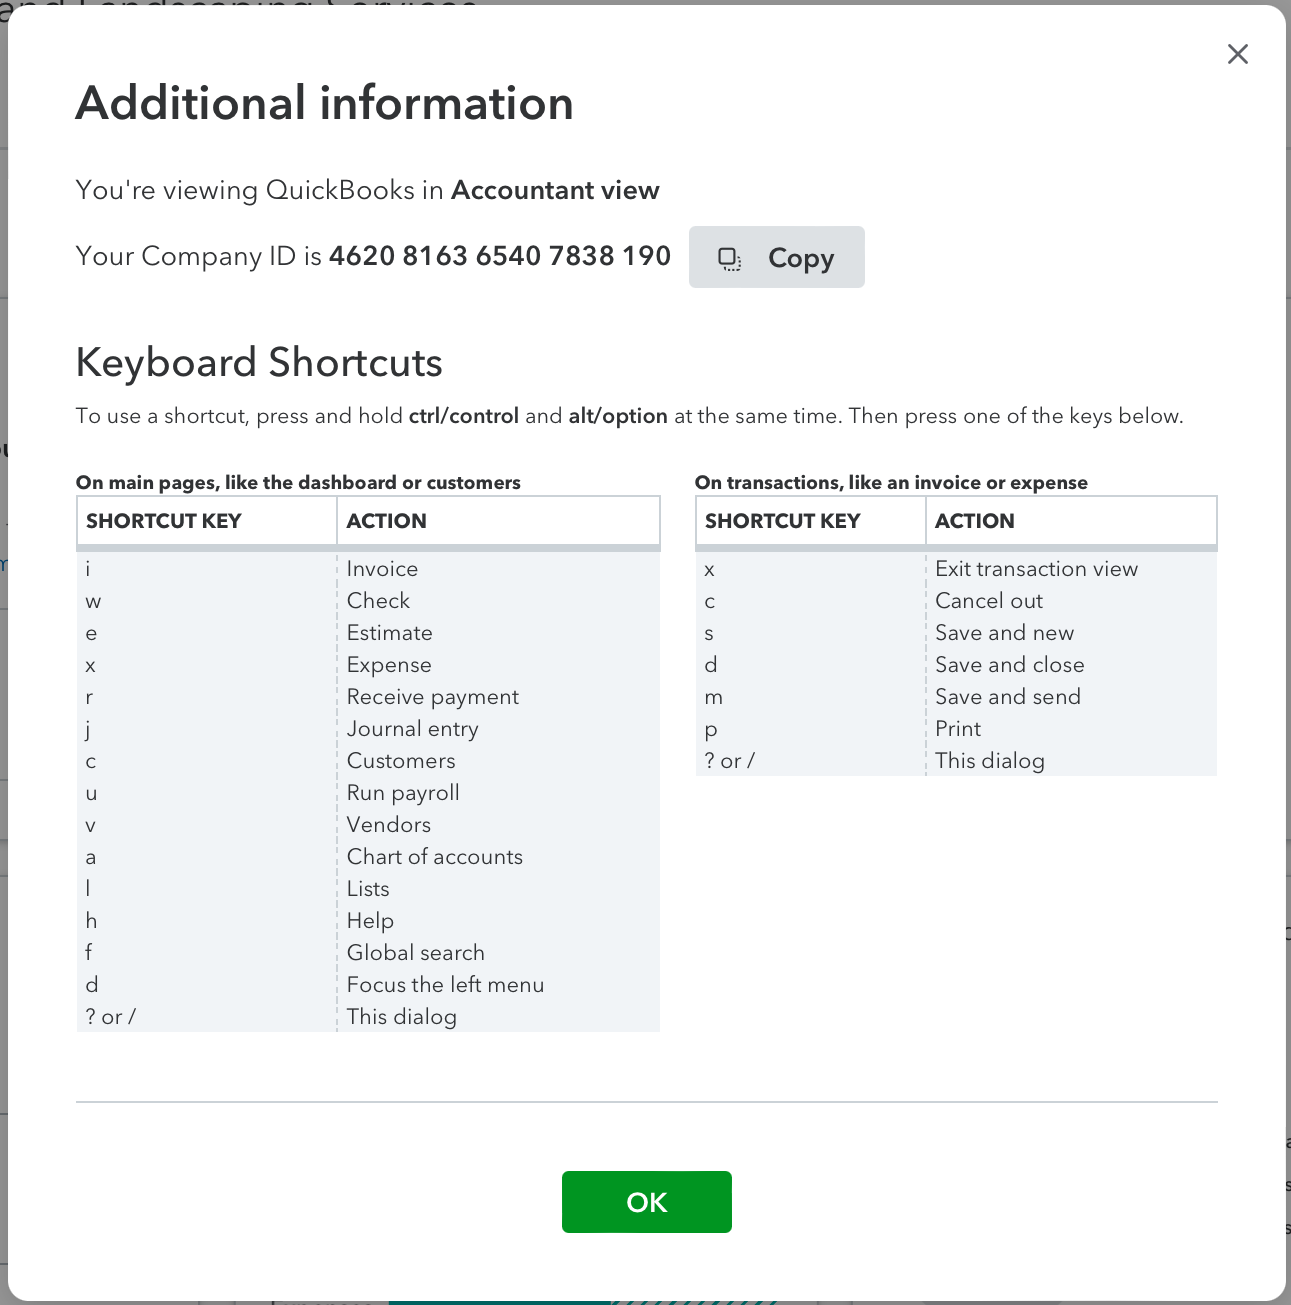The width and height of the screenshot is (1291, 1305).
Task: Click shortcut key 'u' for Run payroll
Action: (91, 794)
